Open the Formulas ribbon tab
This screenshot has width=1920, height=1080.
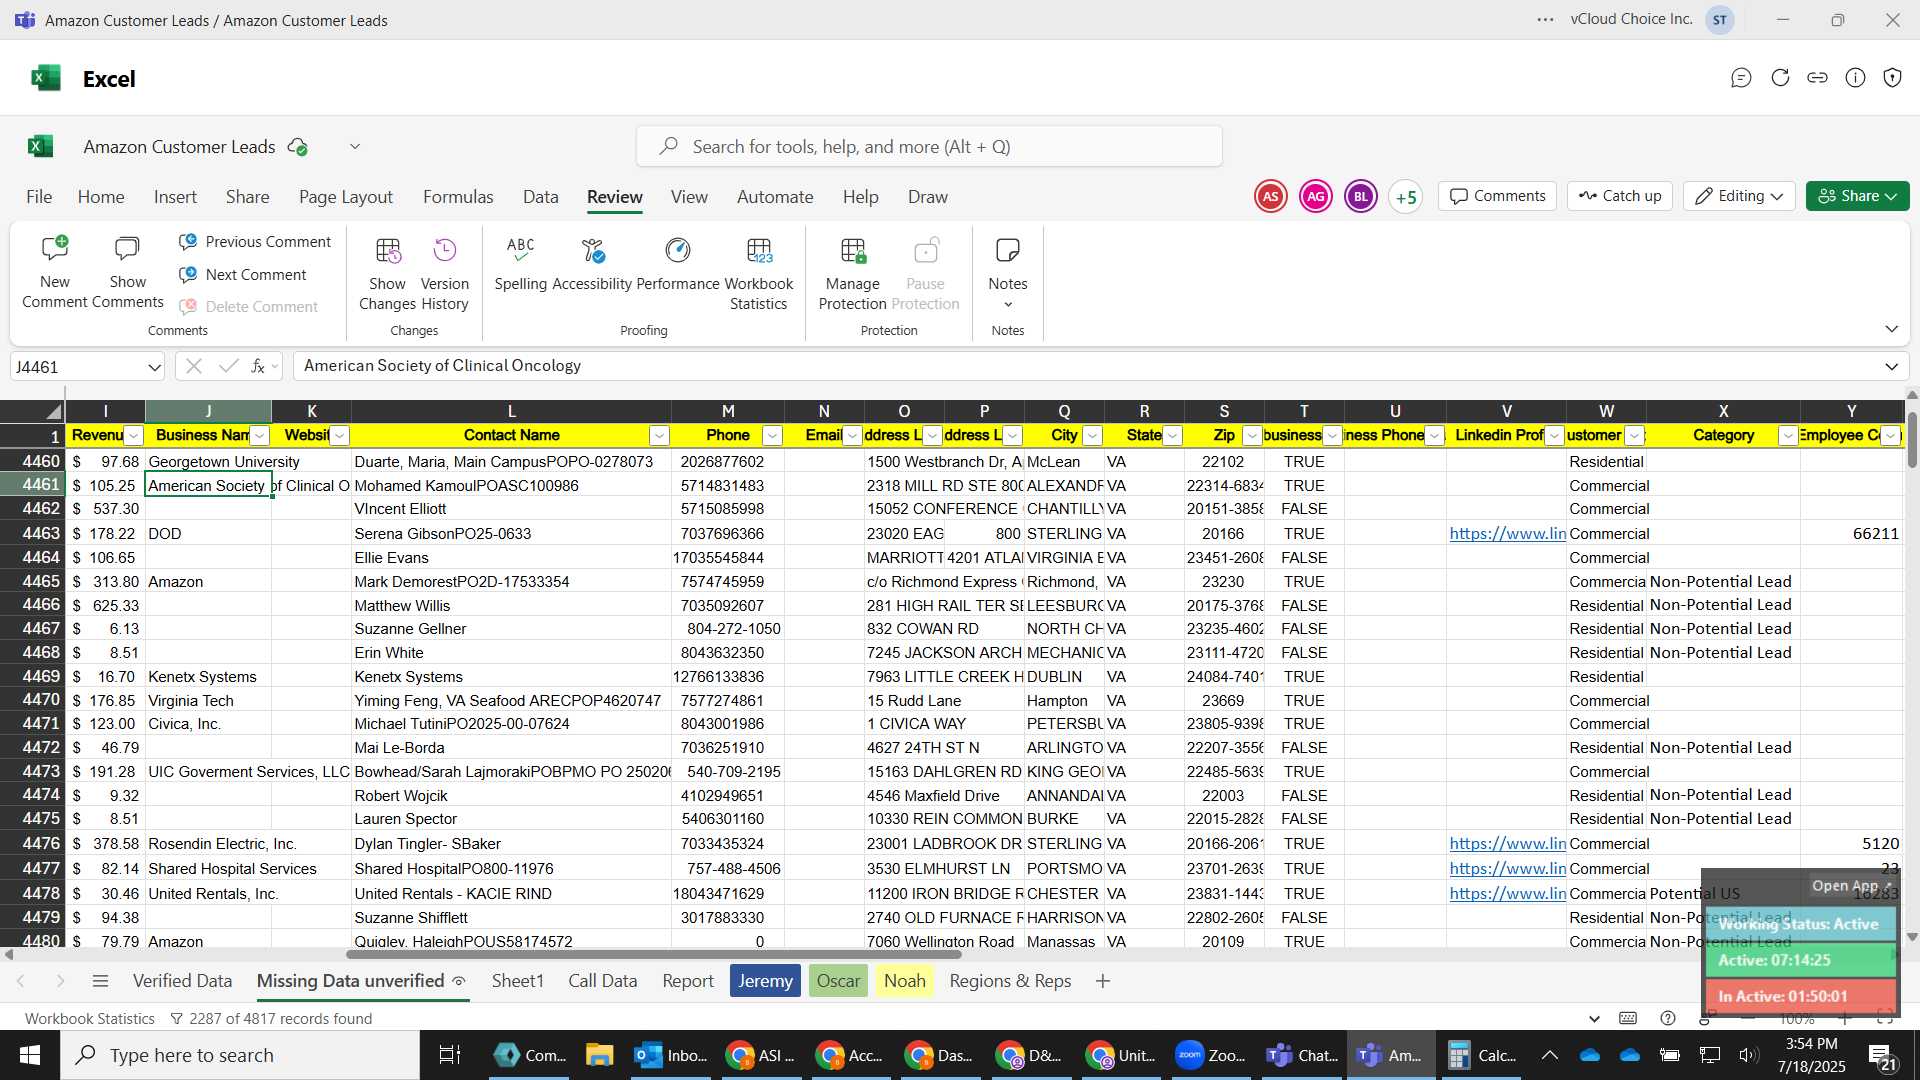click(458, 197)
